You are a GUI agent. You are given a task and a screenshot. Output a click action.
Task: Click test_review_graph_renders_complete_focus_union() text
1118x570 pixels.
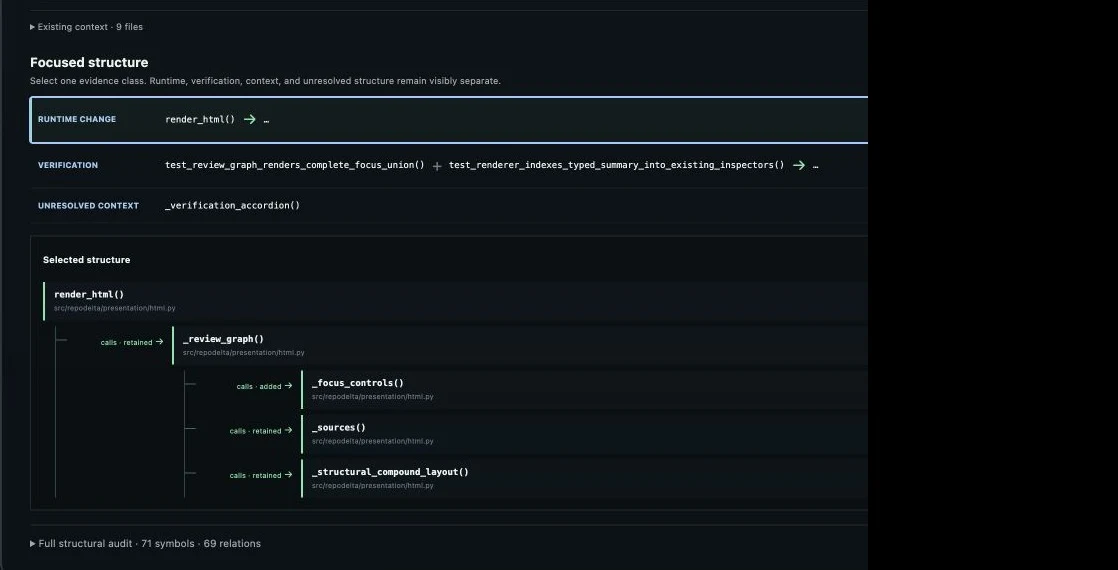point(294,165)
